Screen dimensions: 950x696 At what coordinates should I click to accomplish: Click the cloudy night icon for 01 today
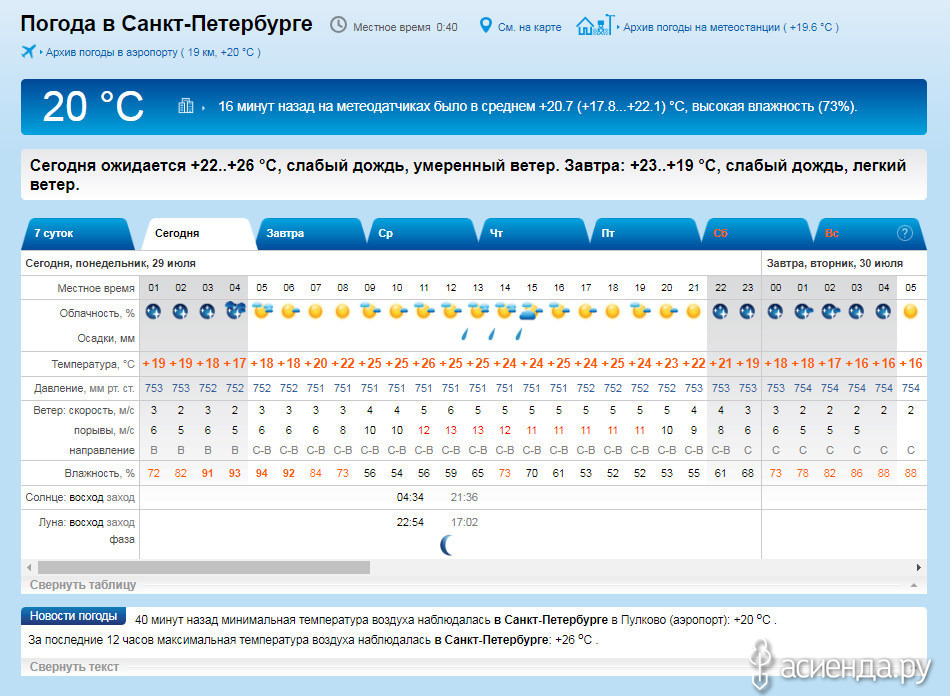click(x=153, y=311)
